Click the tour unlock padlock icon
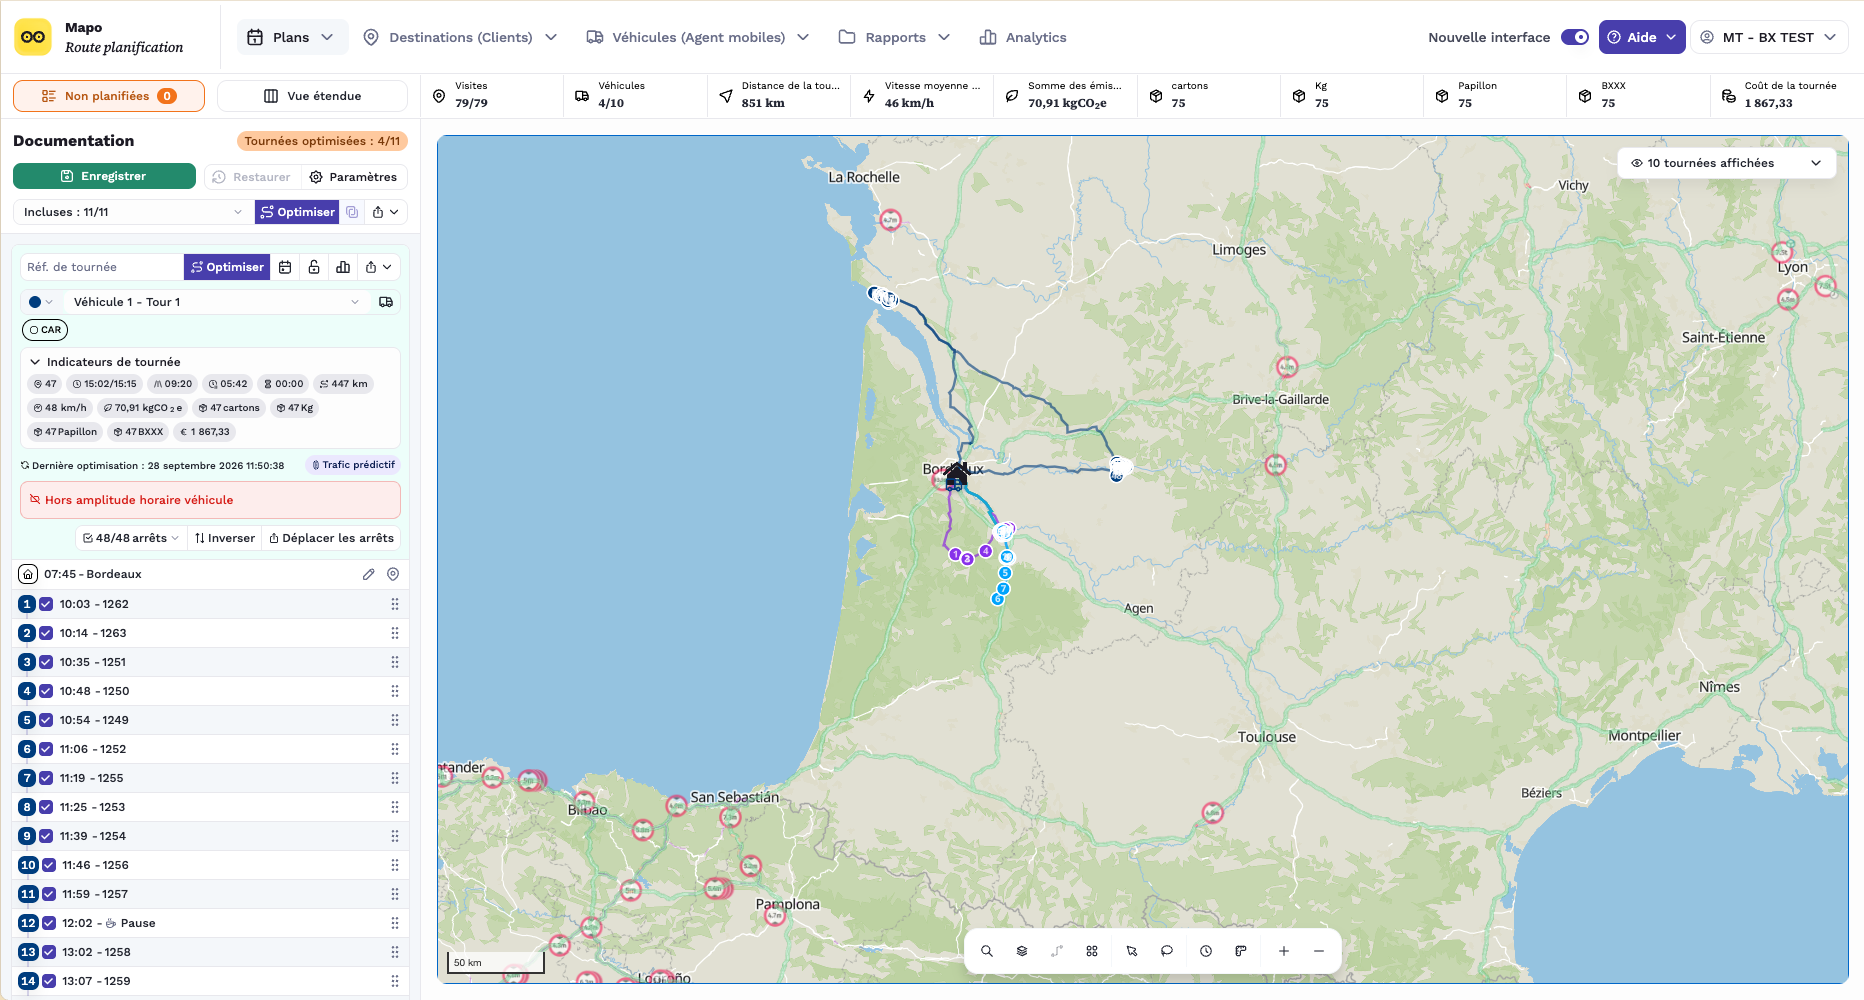The image size is (1864, 1000). click(x=314, y=267)
